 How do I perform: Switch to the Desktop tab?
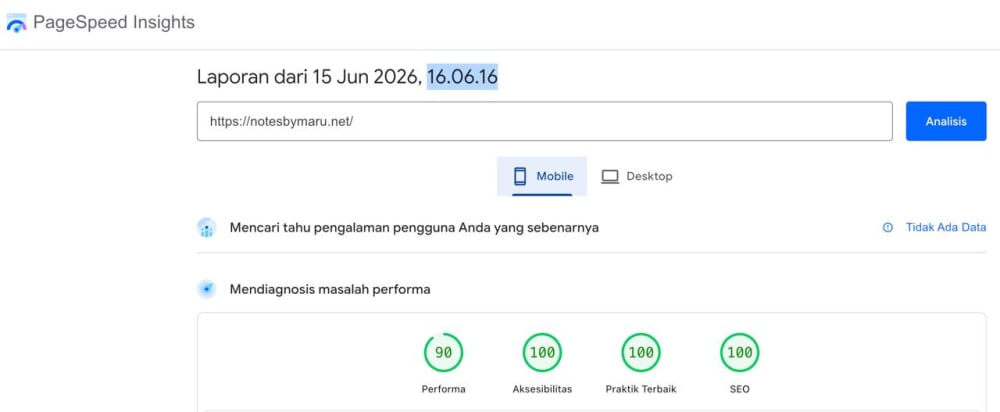click(x=636, y=176)
